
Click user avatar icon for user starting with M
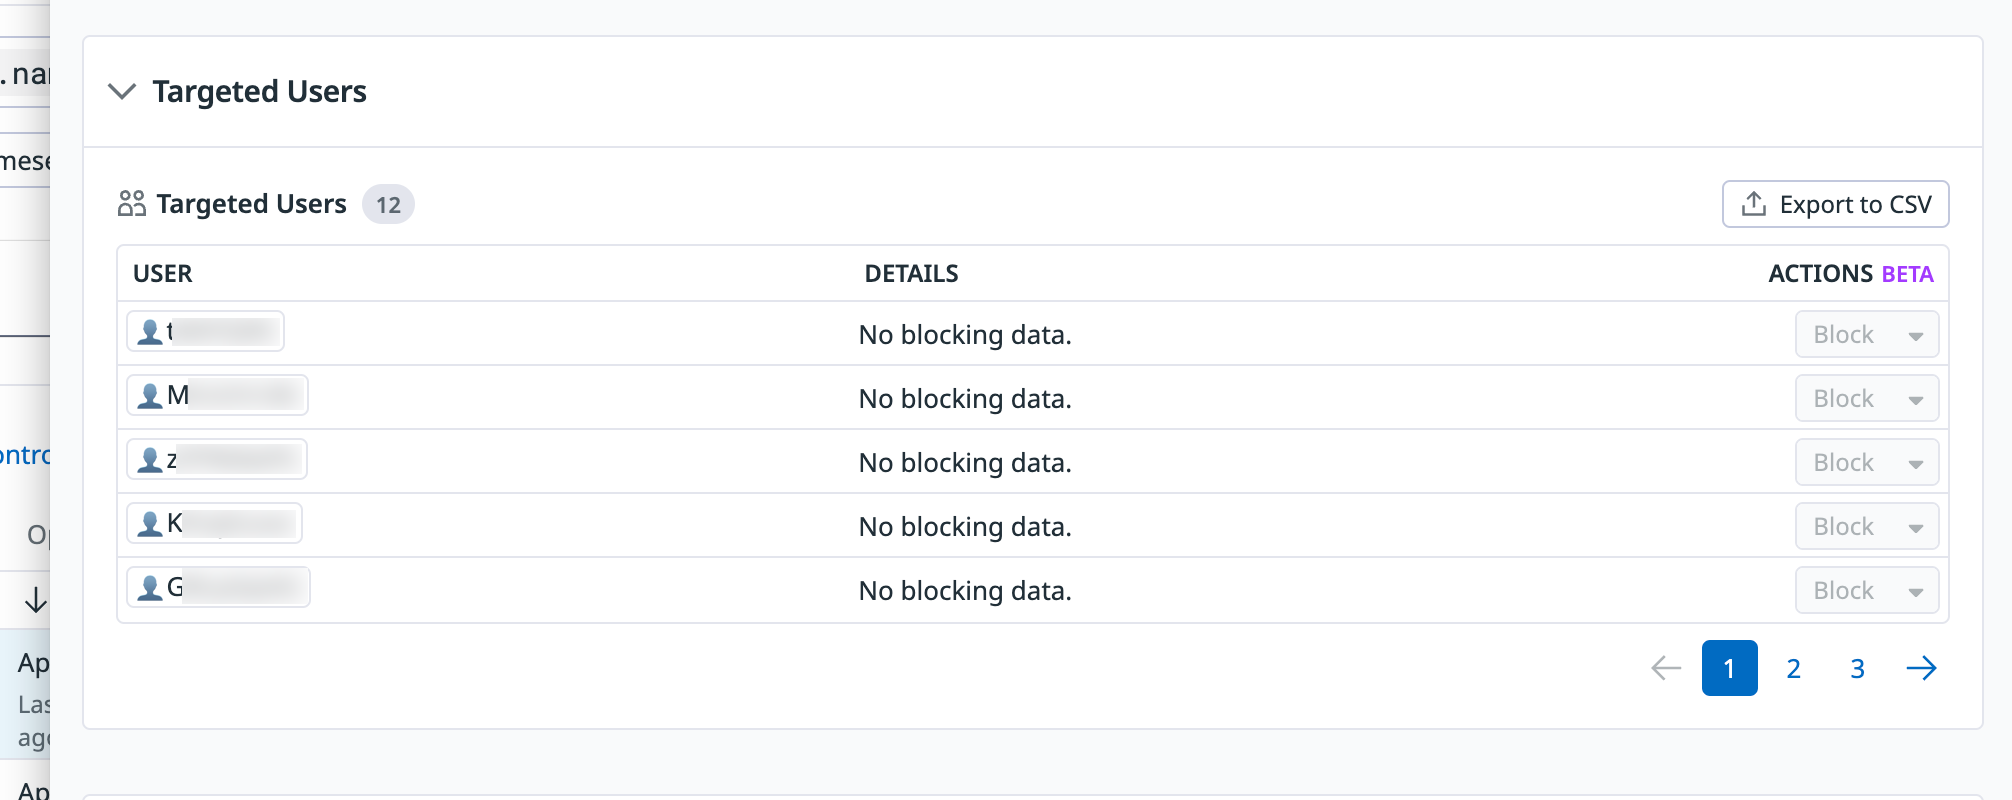(x=150, y=396)
